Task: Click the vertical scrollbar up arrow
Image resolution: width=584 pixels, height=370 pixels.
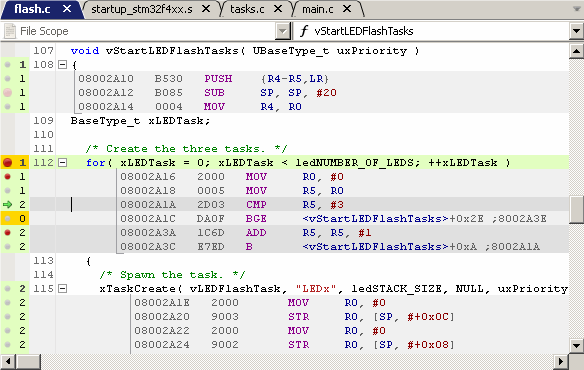Action: (576, 51)
